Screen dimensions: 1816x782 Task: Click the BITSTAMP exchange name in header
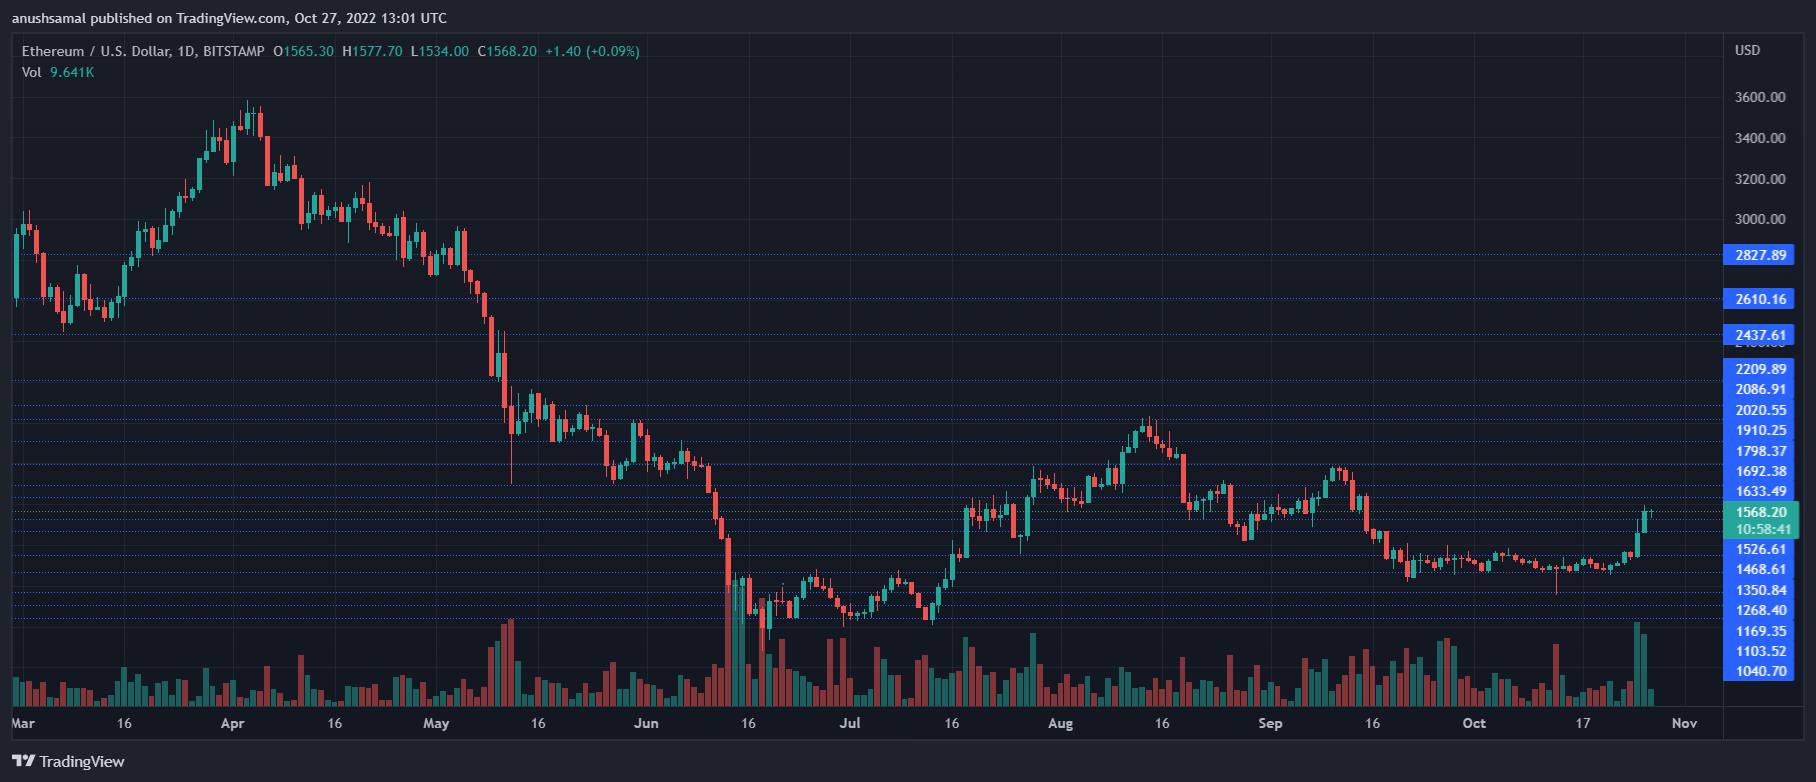(234, 51)
